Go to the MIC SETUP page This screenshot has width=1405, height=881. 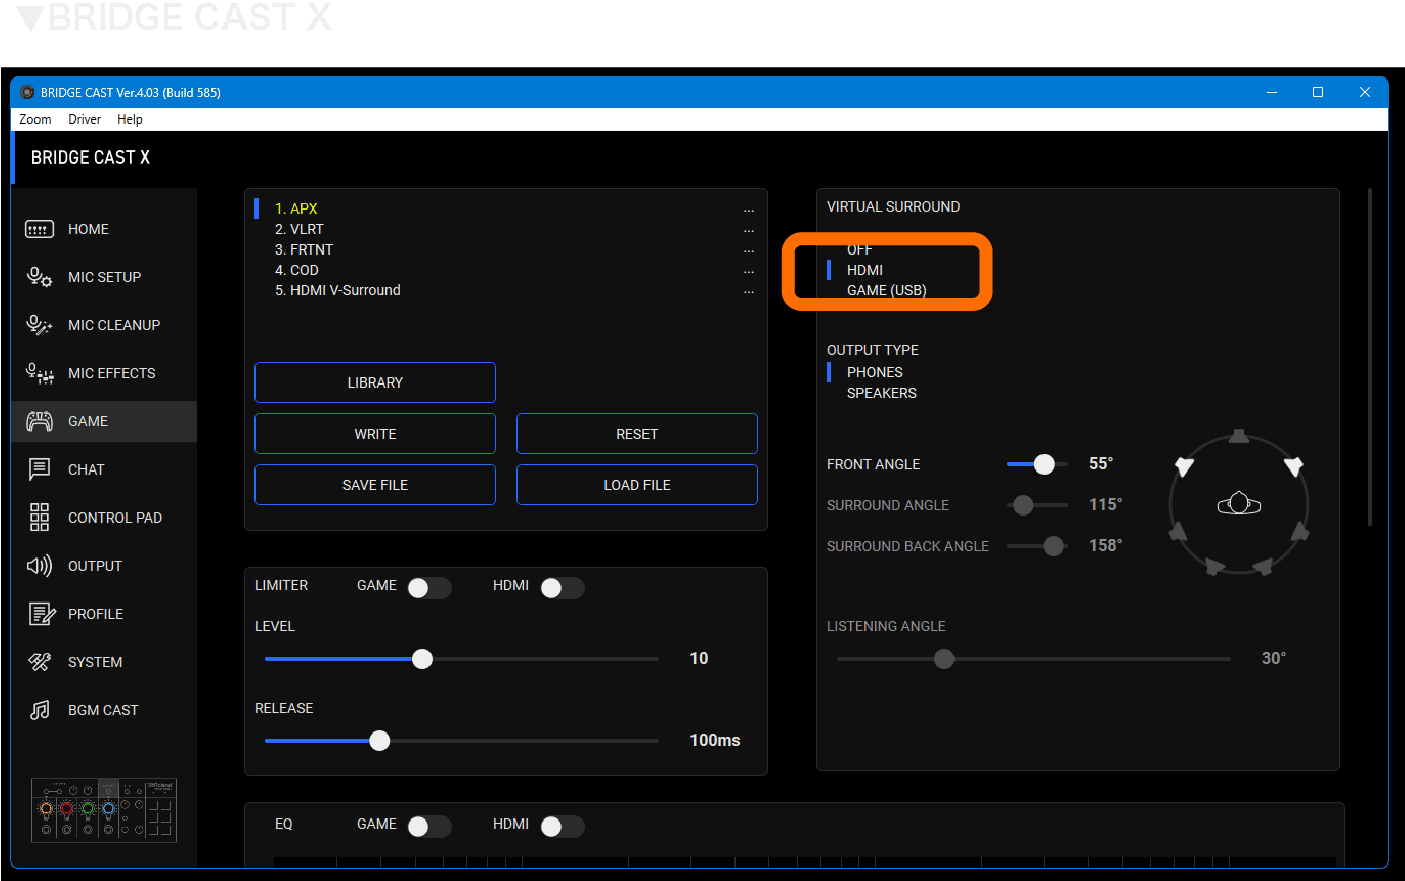[104, 277]
